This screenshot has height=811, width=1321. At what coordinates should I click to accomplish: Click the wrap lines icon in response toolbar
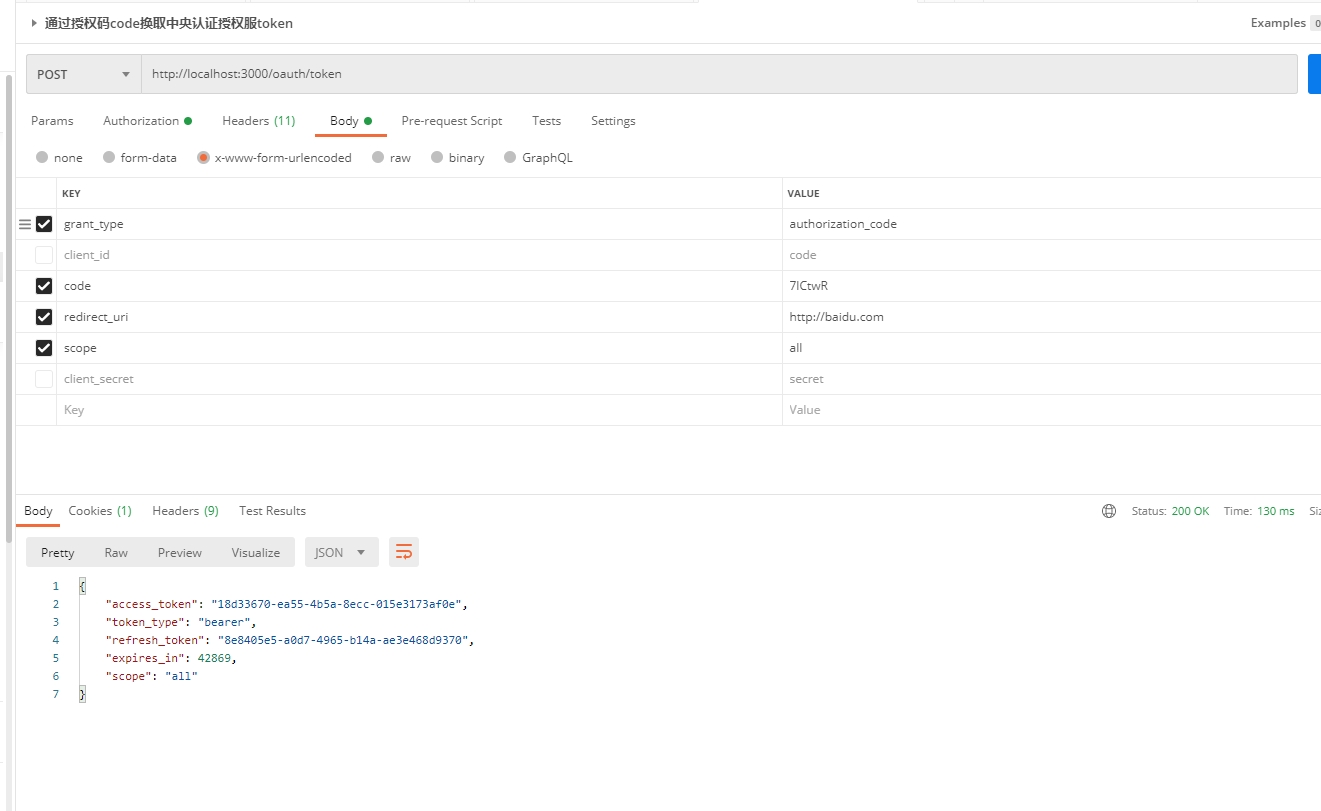click(x=404, y=552)
